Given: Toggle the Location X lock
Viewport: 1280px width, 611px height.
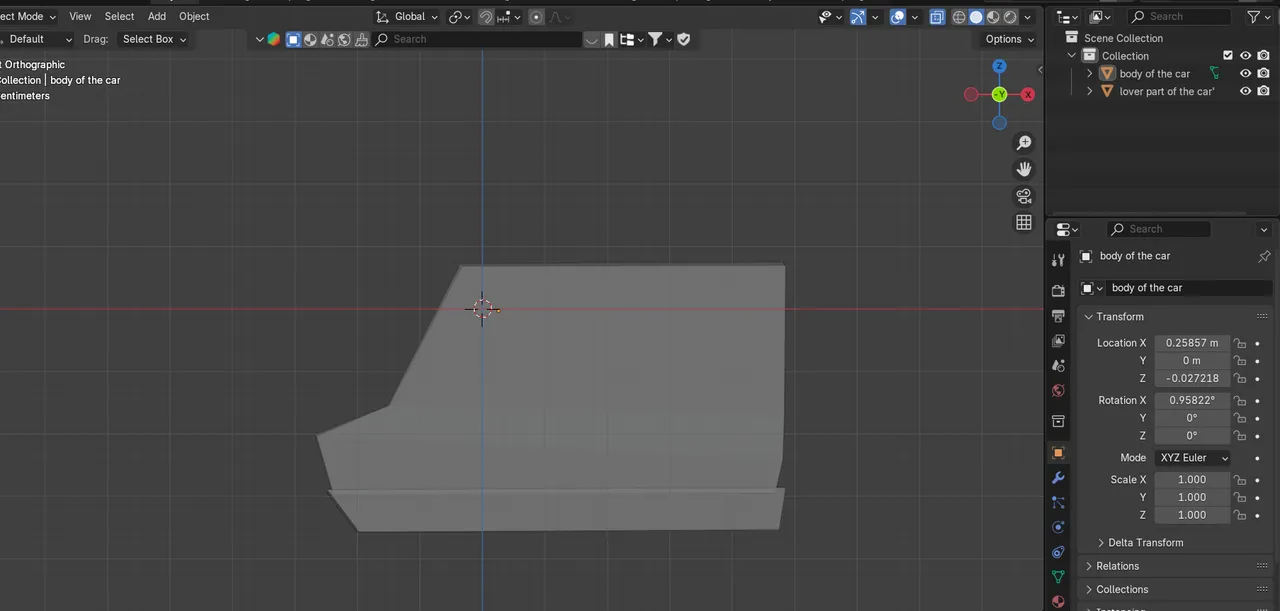Looking at the screenshot, I should (1240, 343).
